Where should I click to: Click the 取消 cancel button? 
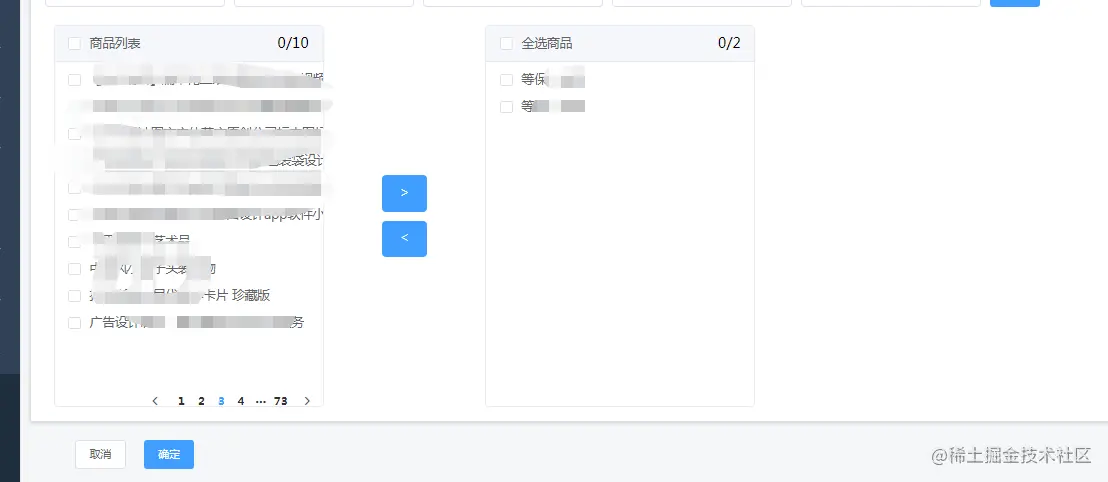(x=100, y=454)
